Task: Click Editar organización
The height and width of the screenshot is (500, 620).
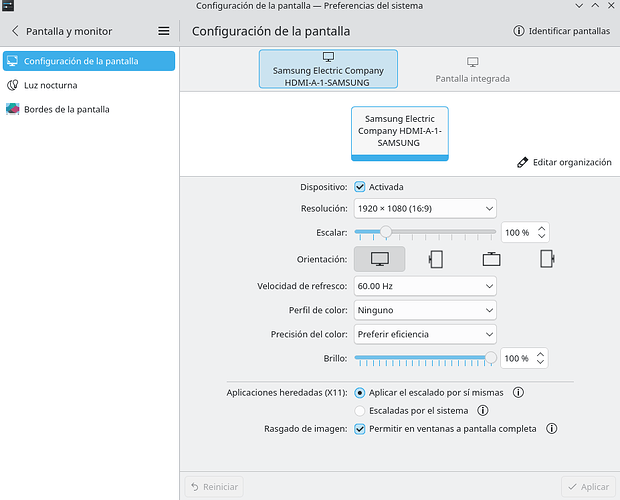Action: [564, 162]
